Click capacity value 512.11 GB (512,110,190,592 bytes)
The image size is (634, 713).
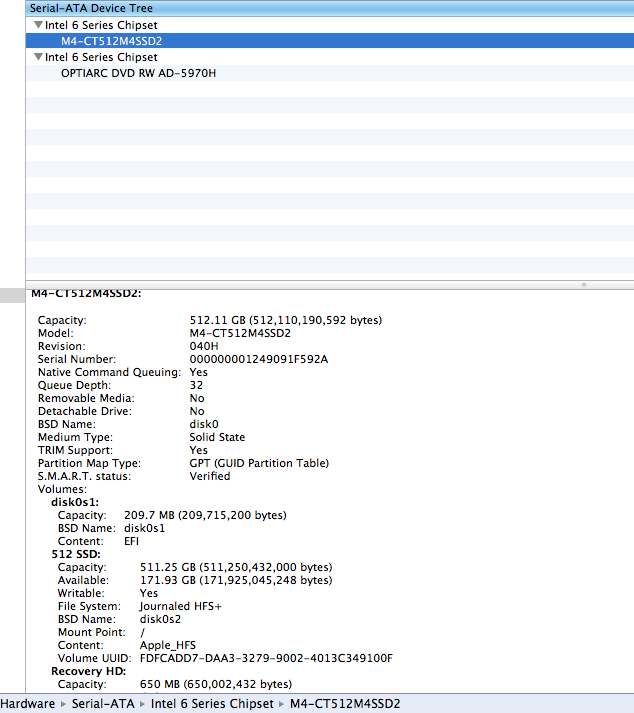pyautogui.click(x=286, y=320)
